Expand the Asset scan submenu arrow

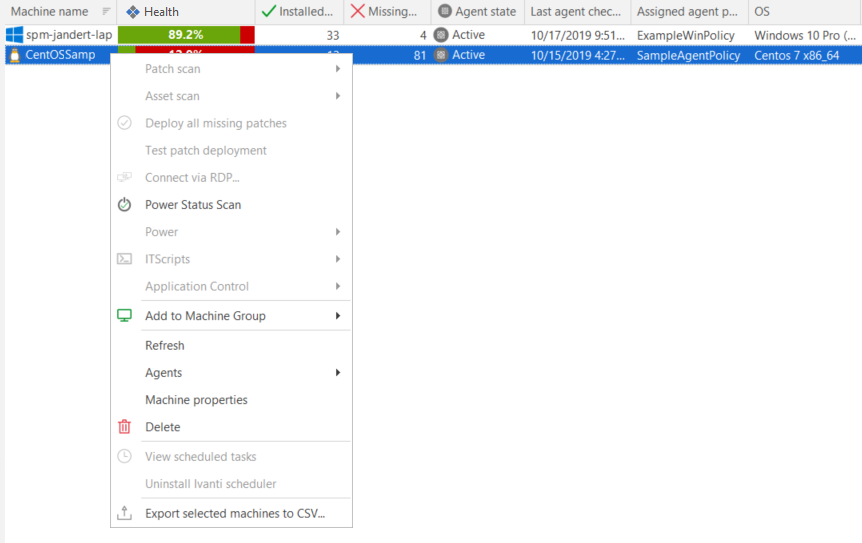click(338, 96)
